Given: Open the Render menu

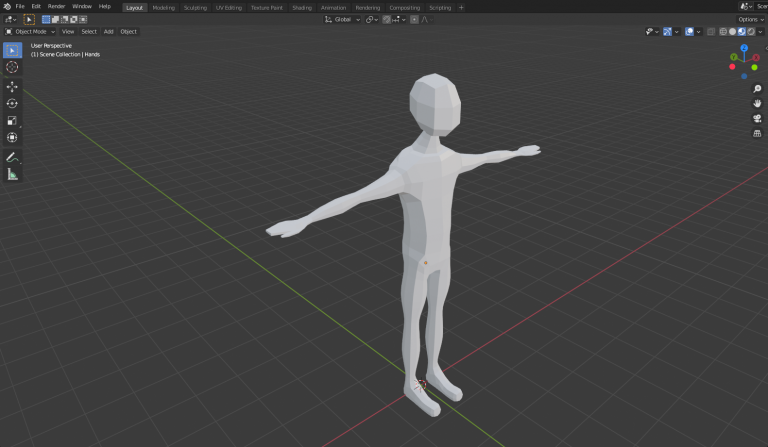Looking at the screenshot, I should click(x=56, y=7).
